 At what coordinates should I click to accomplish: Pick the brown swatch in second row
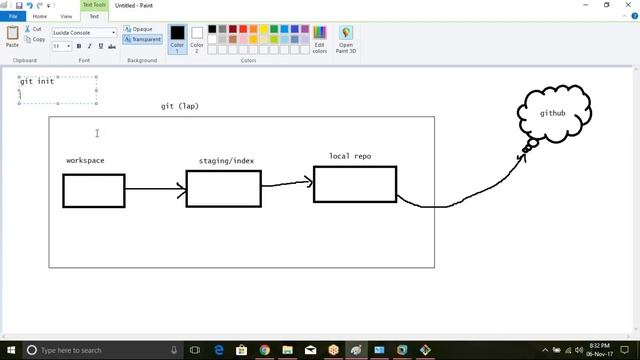coord(233,39)
